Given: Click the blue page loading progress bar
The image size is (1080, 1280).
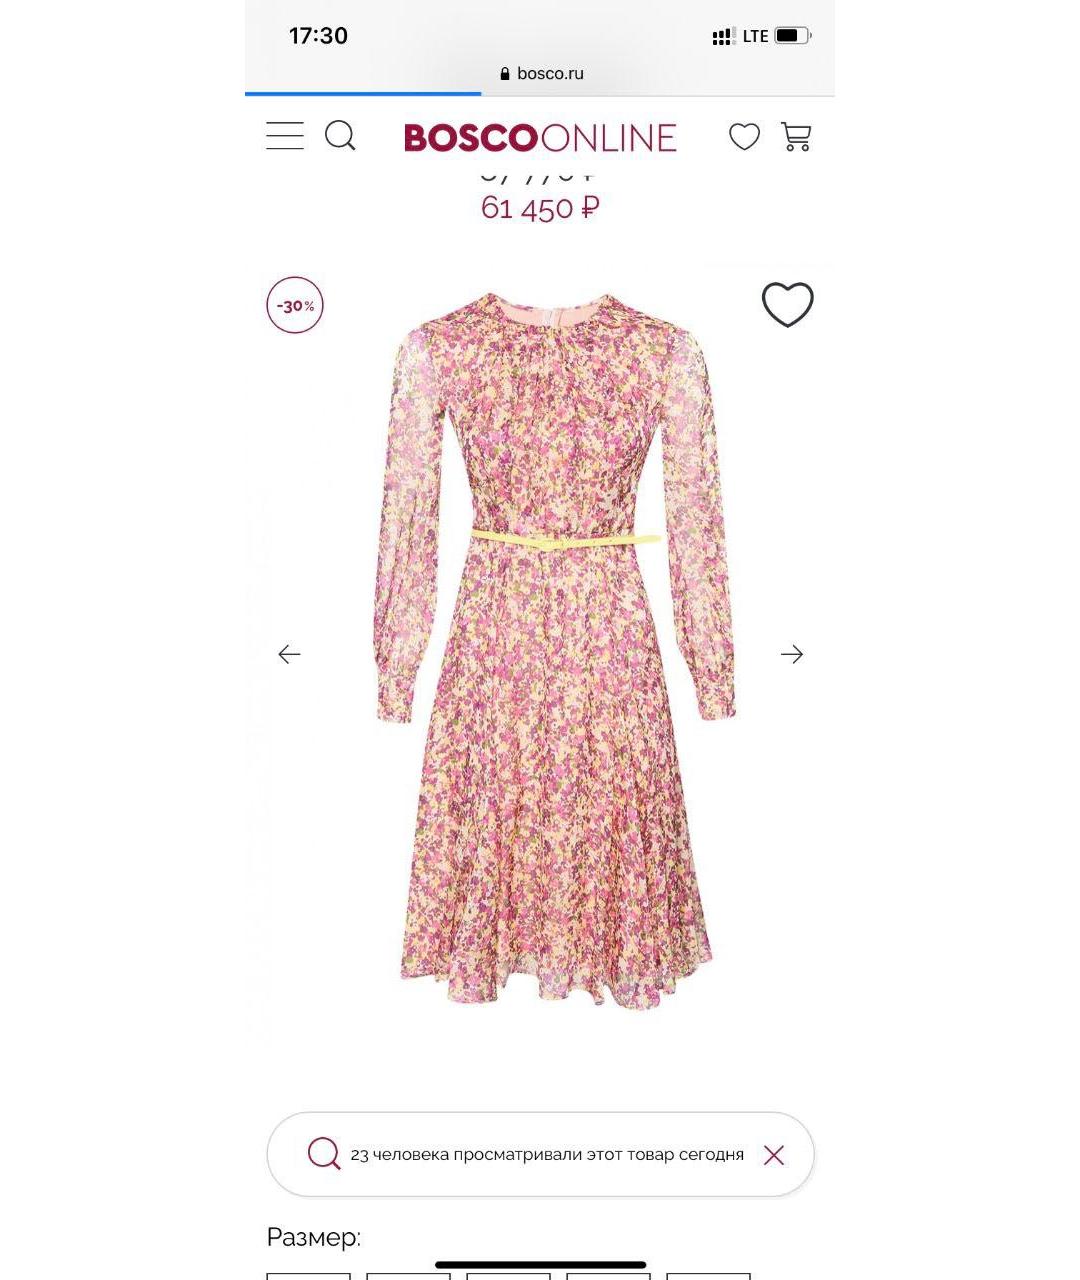Looking at the screenshot, I should (363, 94).
